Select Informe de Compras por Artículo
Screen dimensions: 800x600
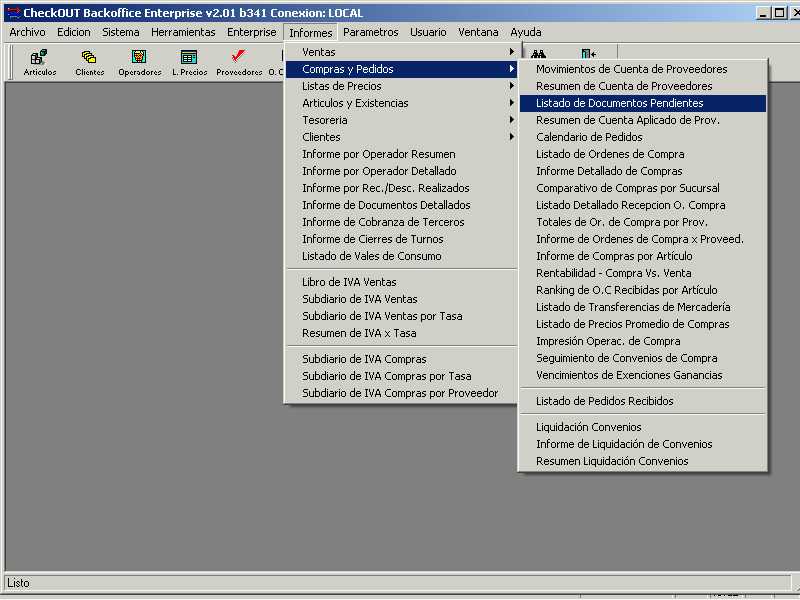click(x=642, y=256)
